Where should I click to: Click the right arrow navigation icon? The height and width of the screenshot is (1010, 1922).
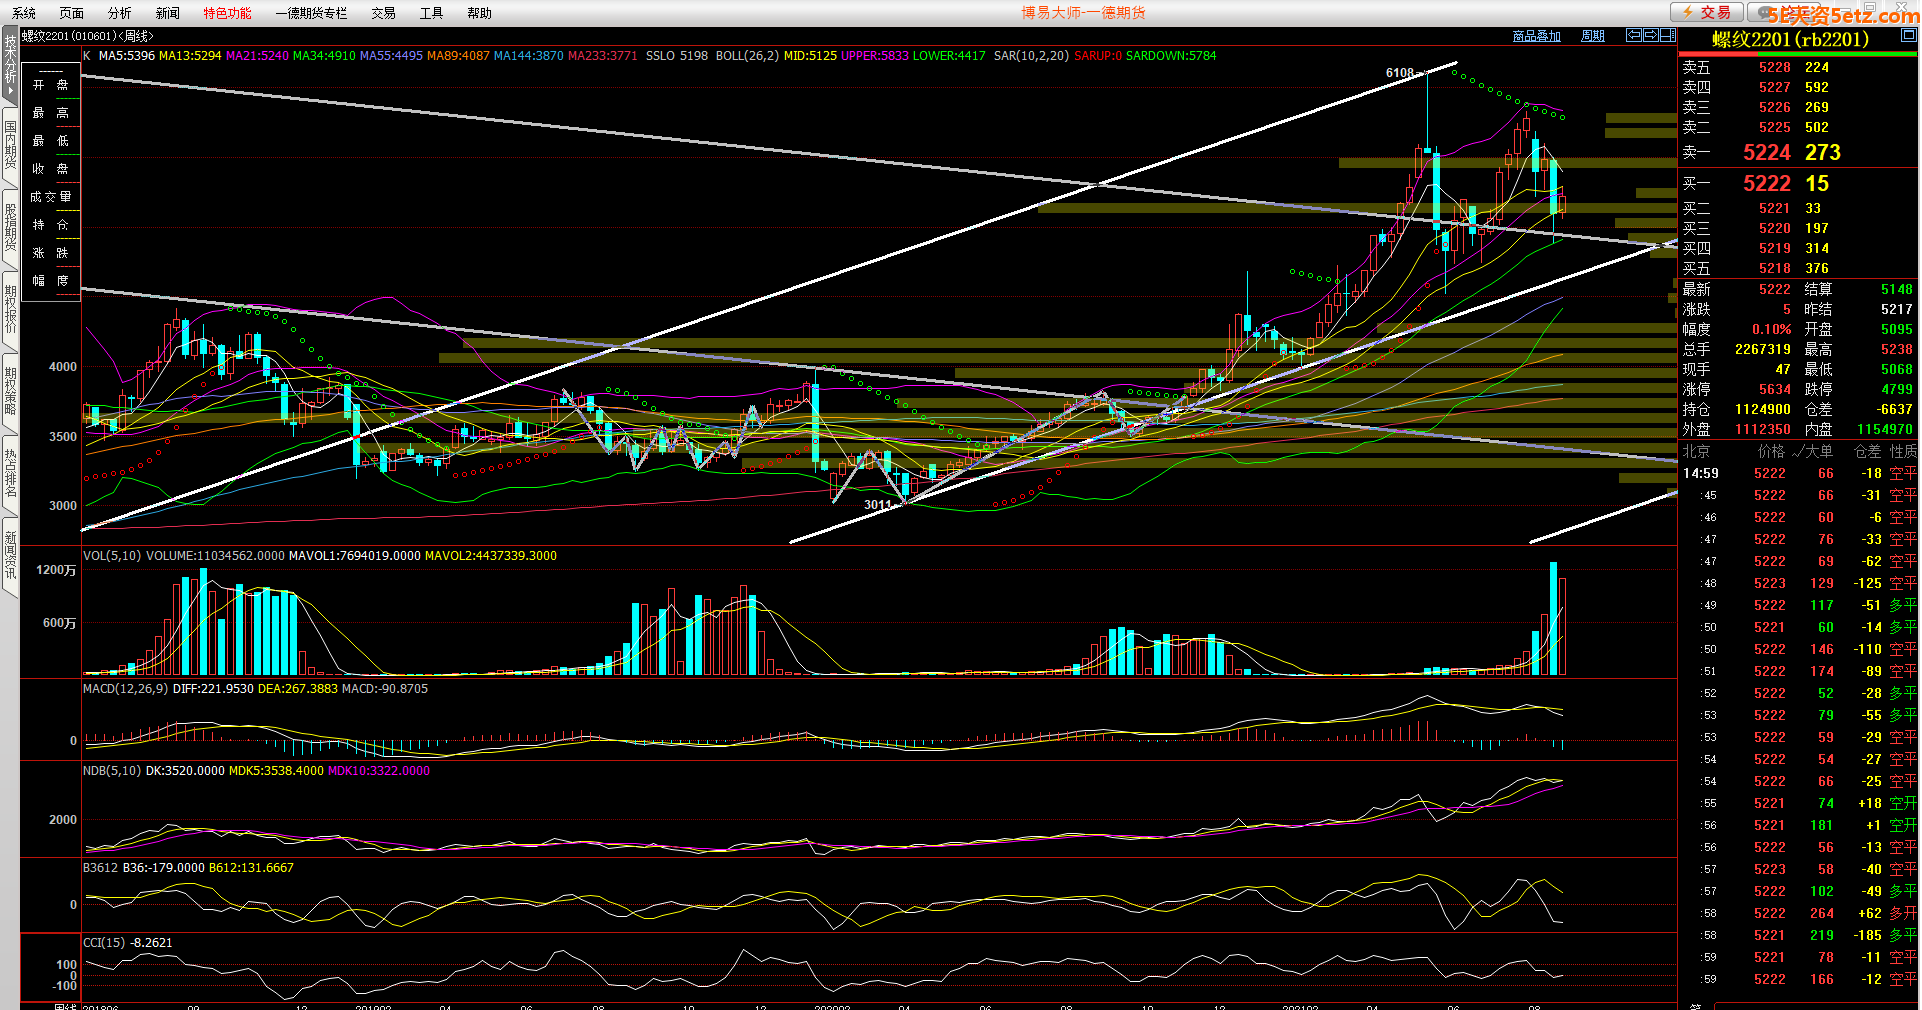(x=1650, y=35)
